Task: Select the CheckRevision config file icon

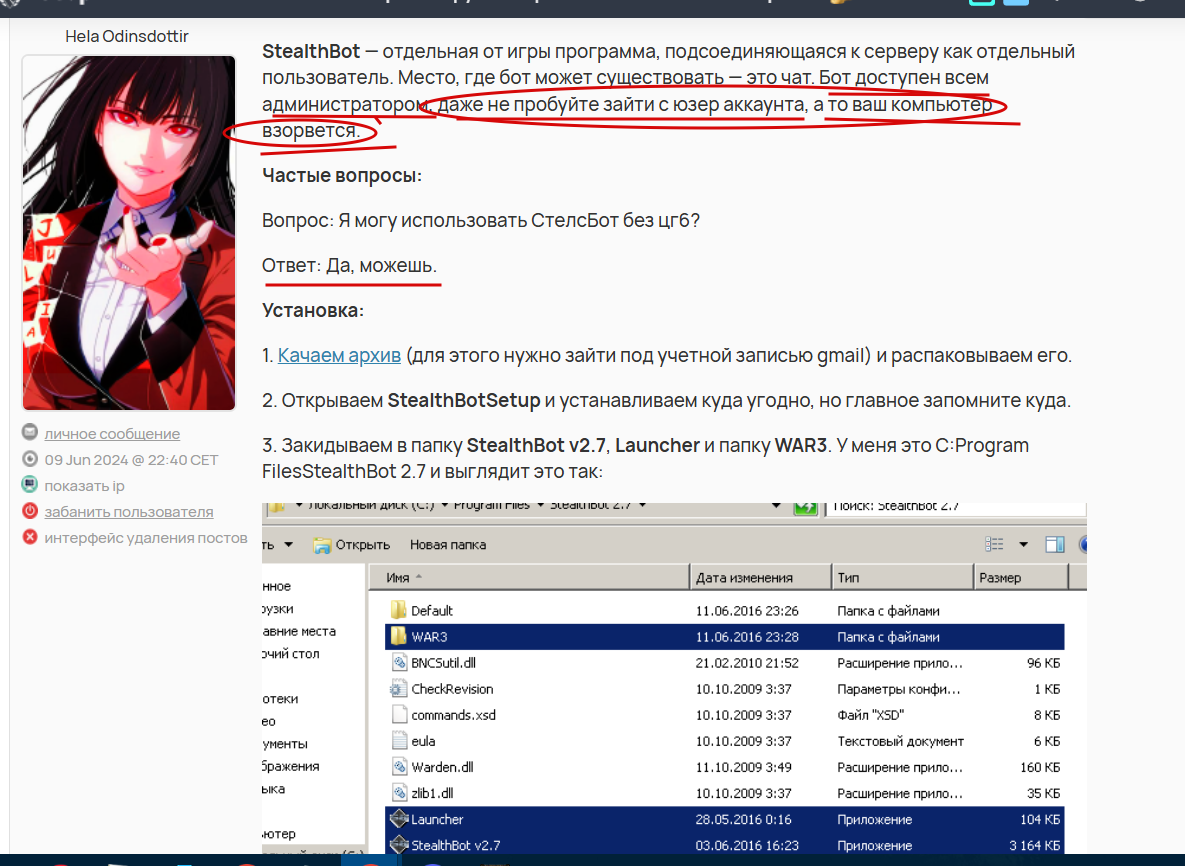Action: (399, 688)
